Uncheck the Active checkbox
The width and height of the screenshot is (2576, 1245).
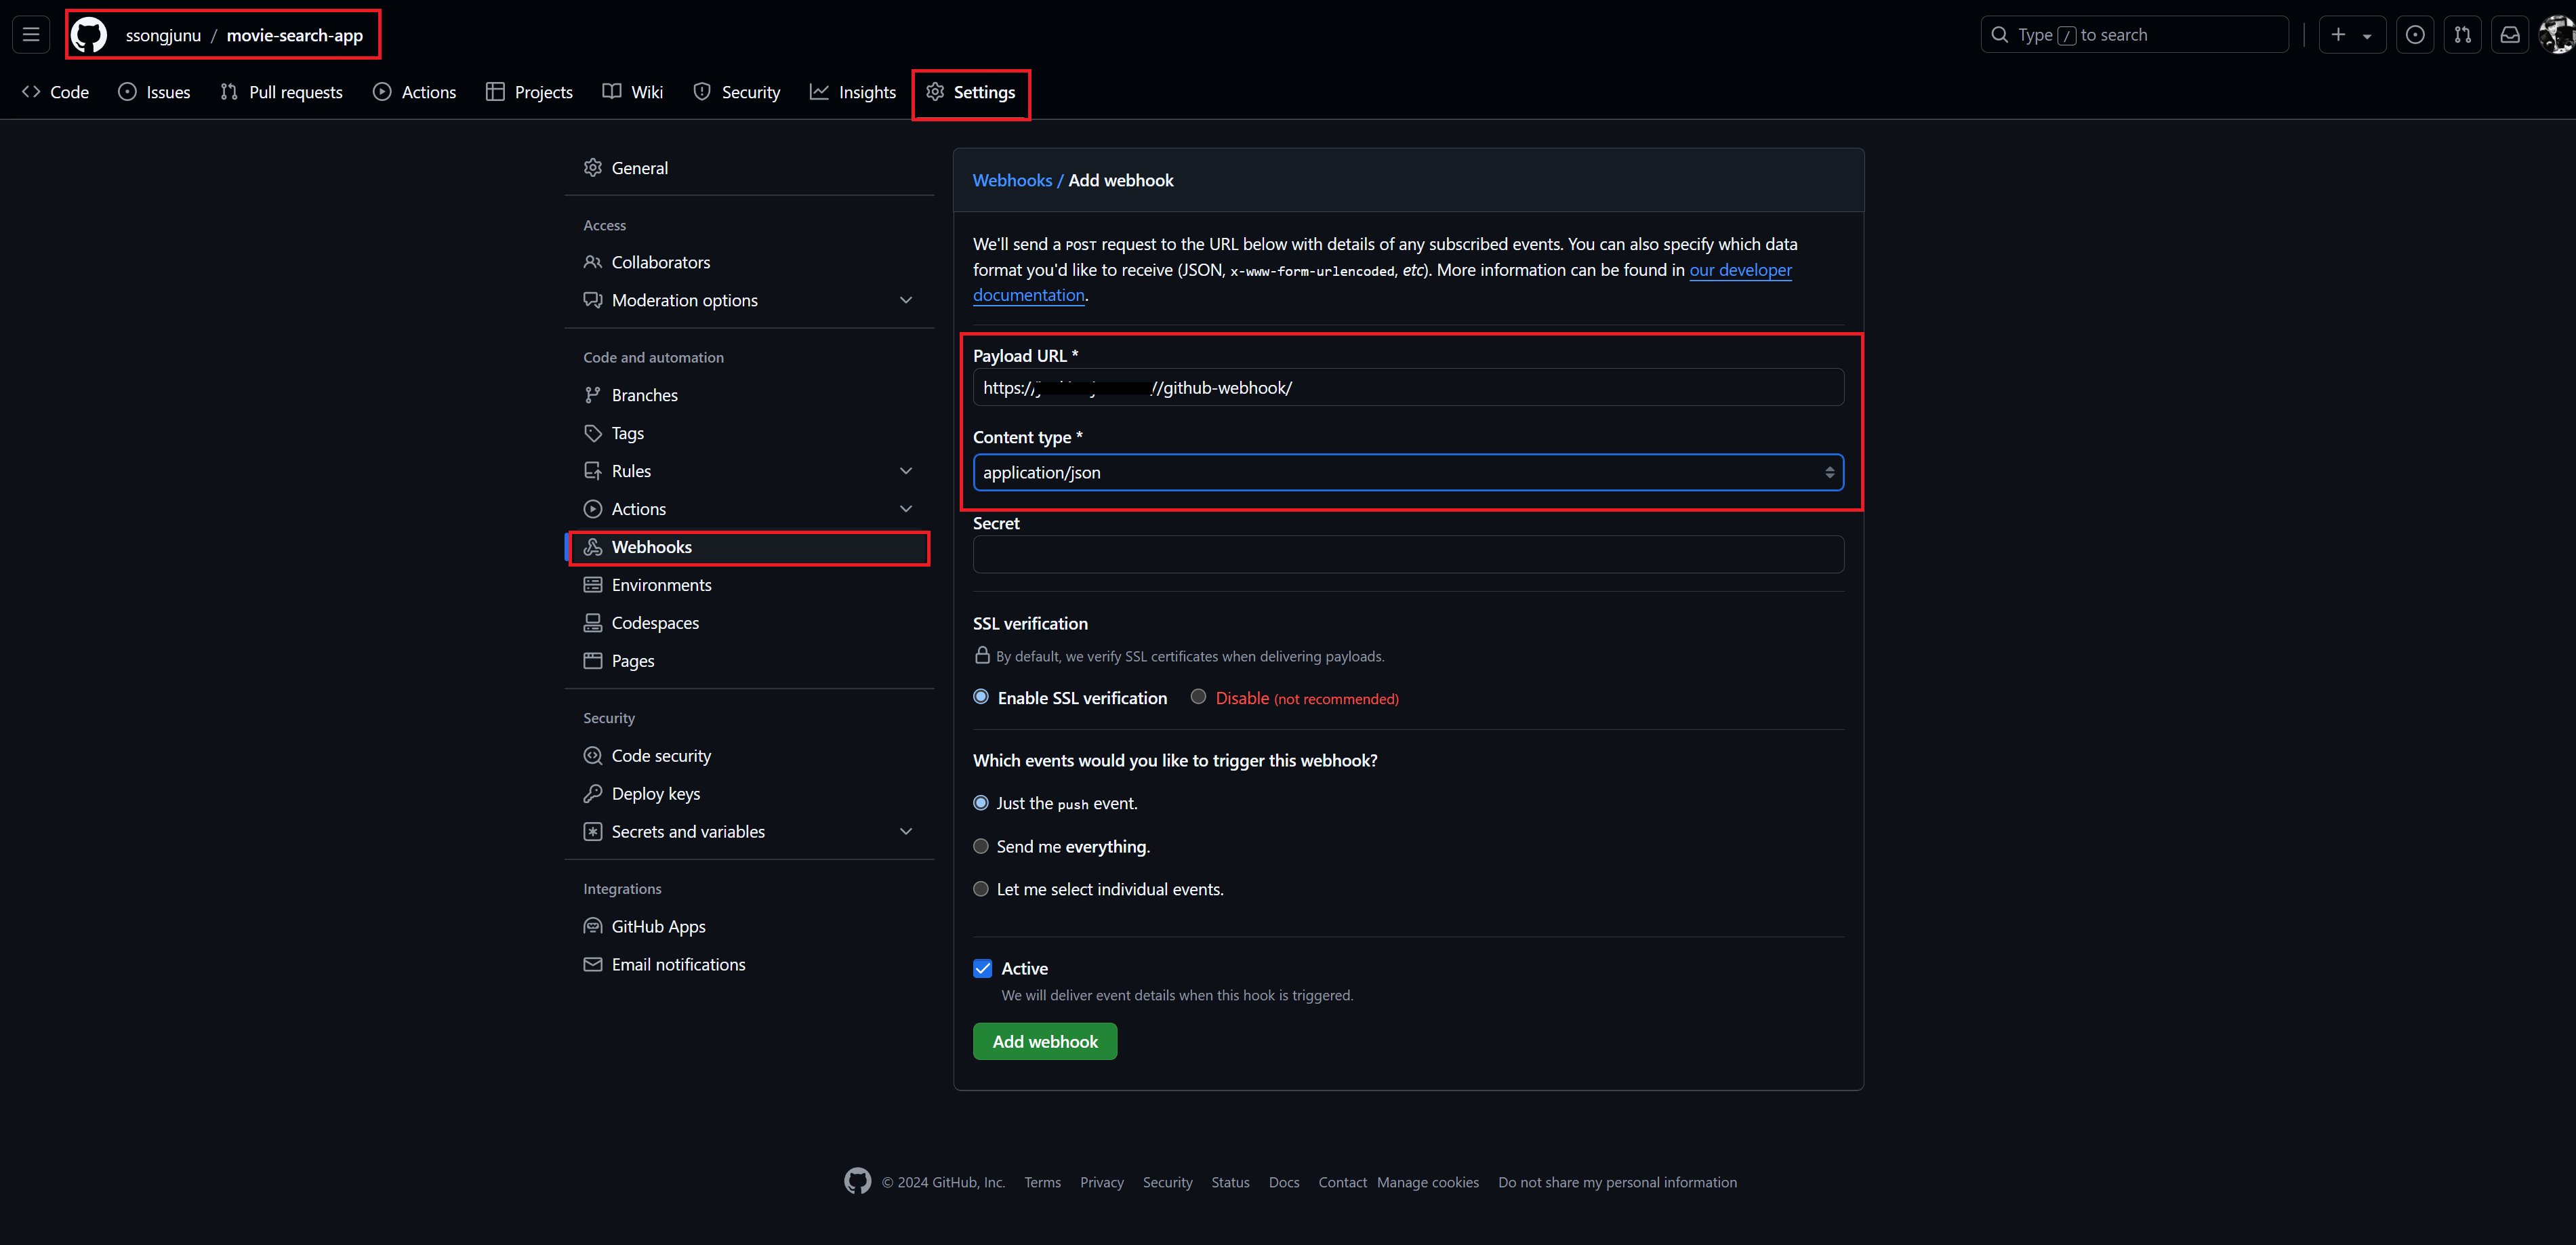[983, 968]
